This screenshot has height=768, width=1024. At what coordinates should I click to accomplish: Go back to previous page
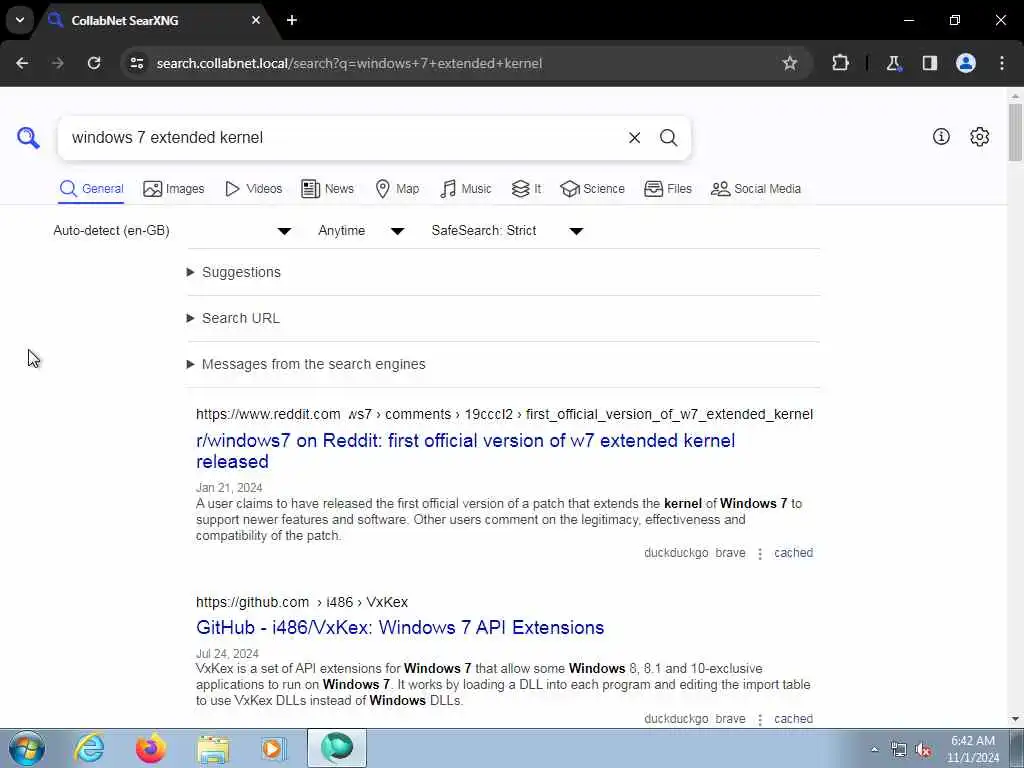[x=22, y=63]
